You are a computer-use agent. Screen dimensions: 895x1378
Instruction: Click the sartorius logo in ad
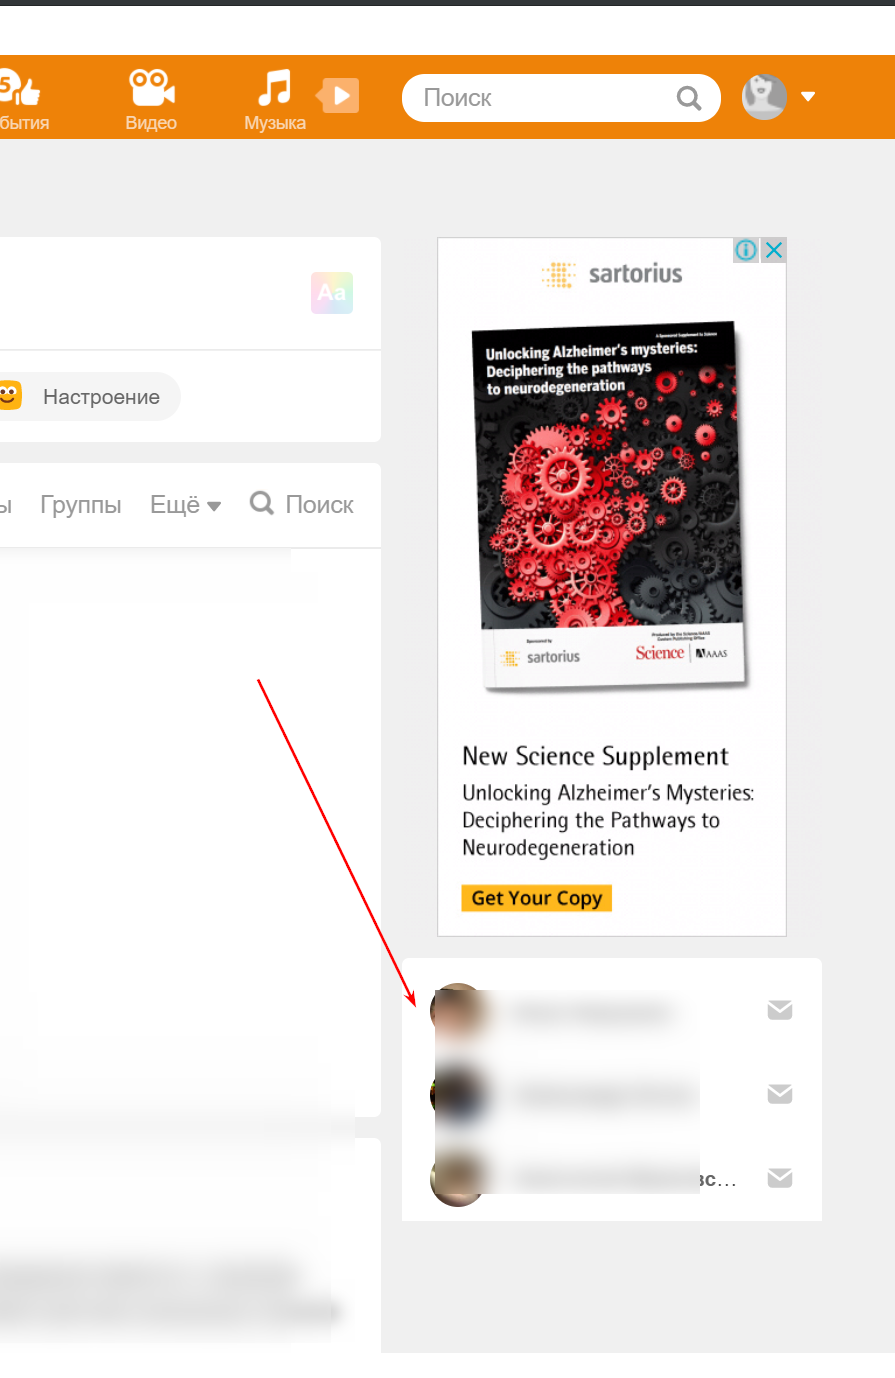(x=612, y=274)
